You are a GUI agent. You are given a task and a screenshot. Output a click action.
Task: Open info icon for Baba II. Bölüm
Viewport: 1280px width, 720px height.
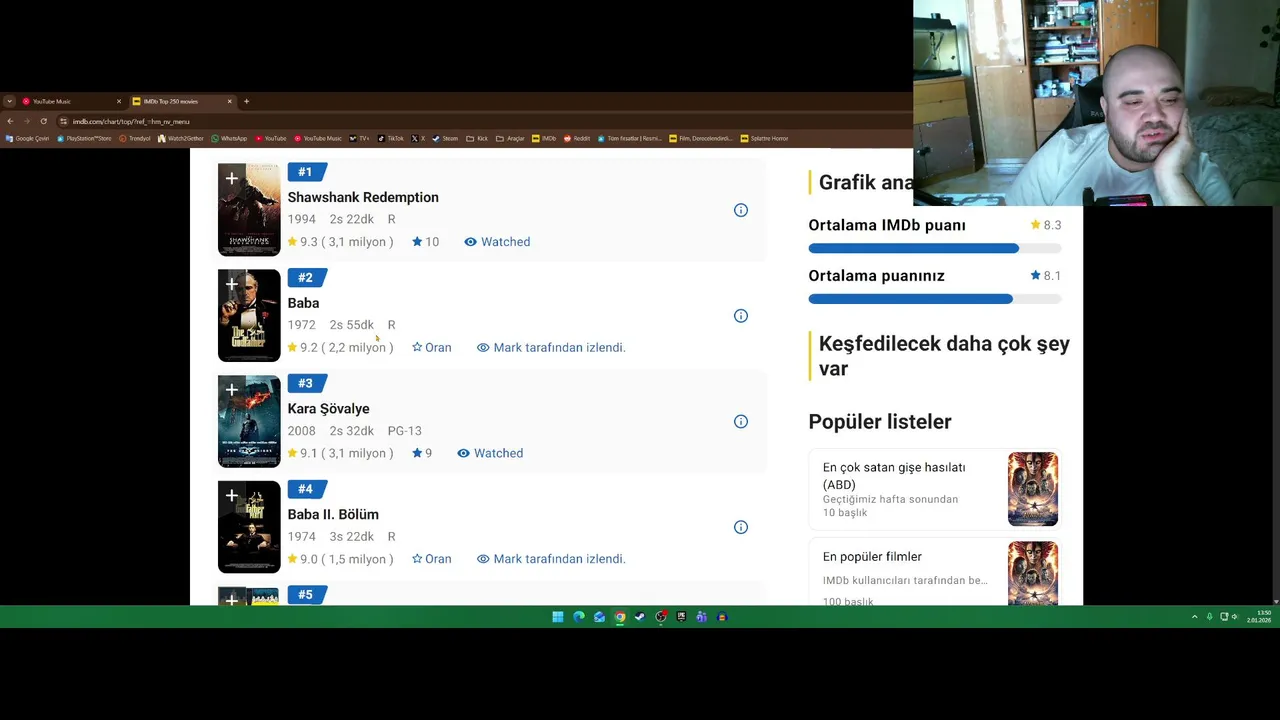point(741,527)
